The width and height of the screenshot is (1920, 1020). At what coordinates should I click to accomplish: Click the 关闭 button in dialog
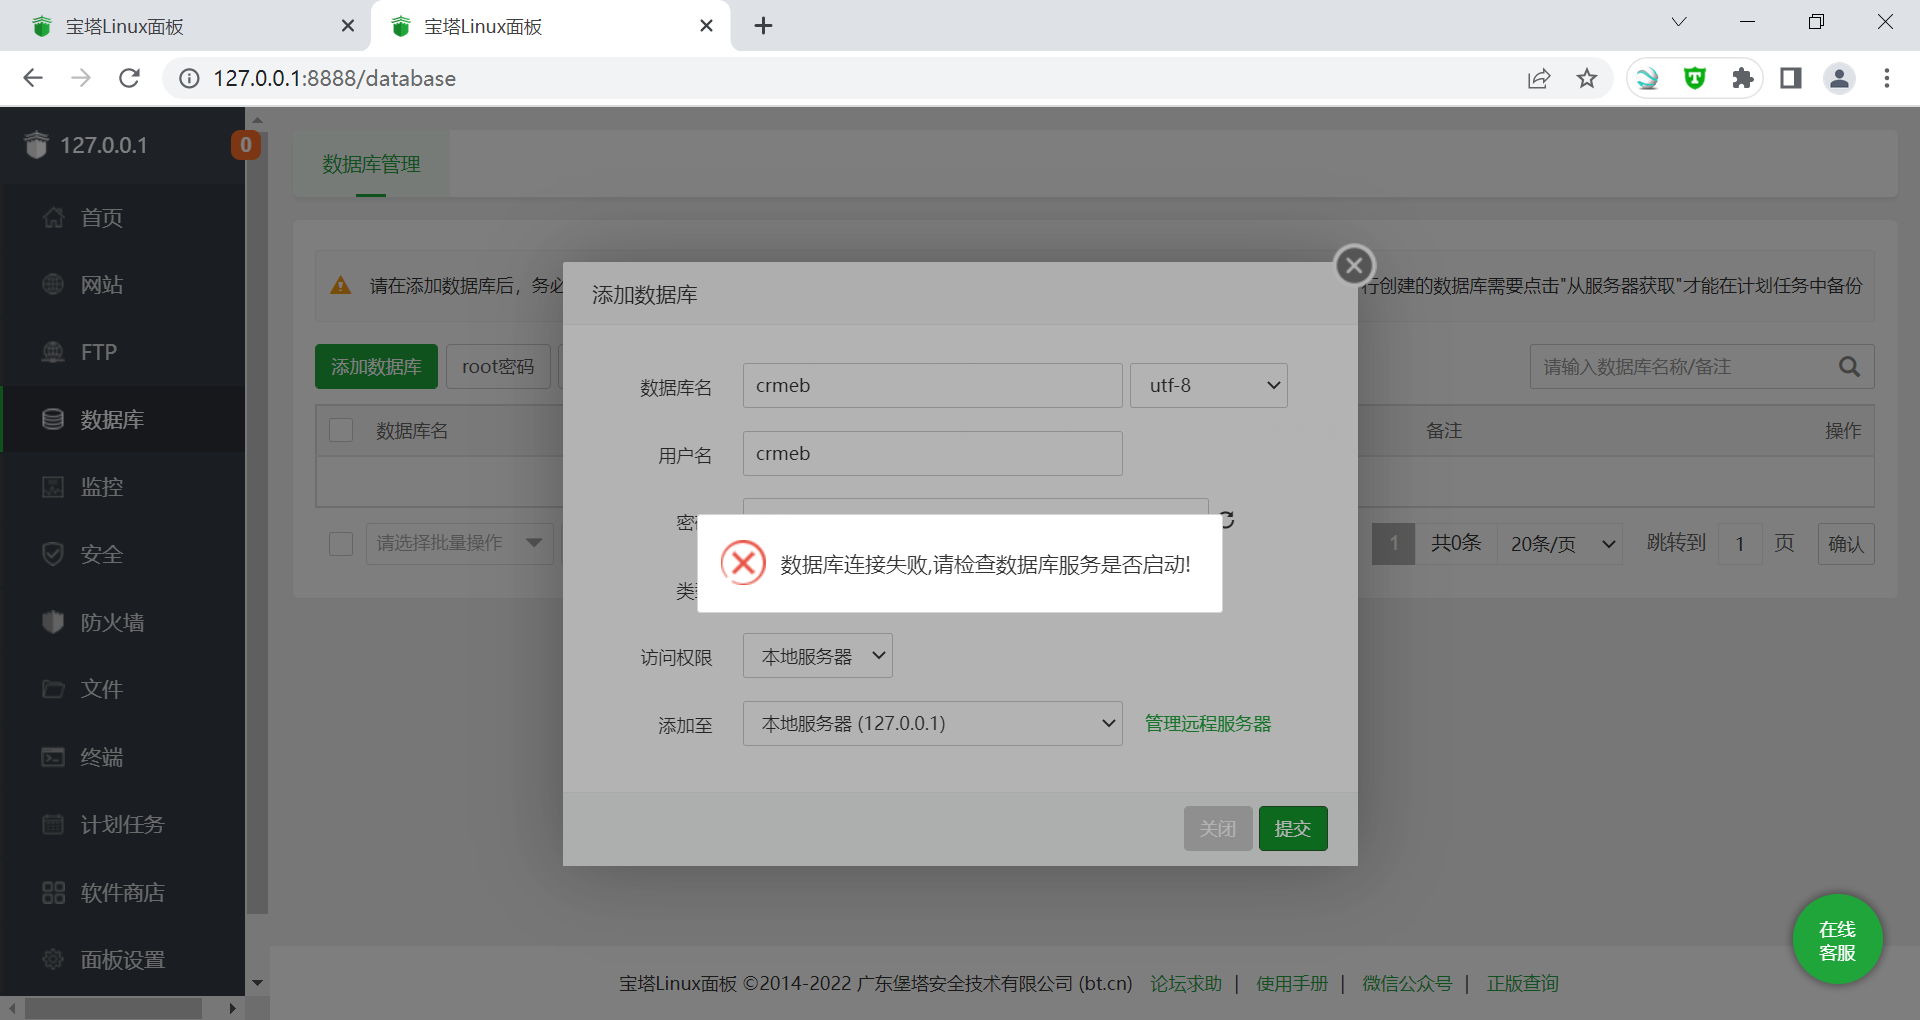click(x=1218, y=828)
